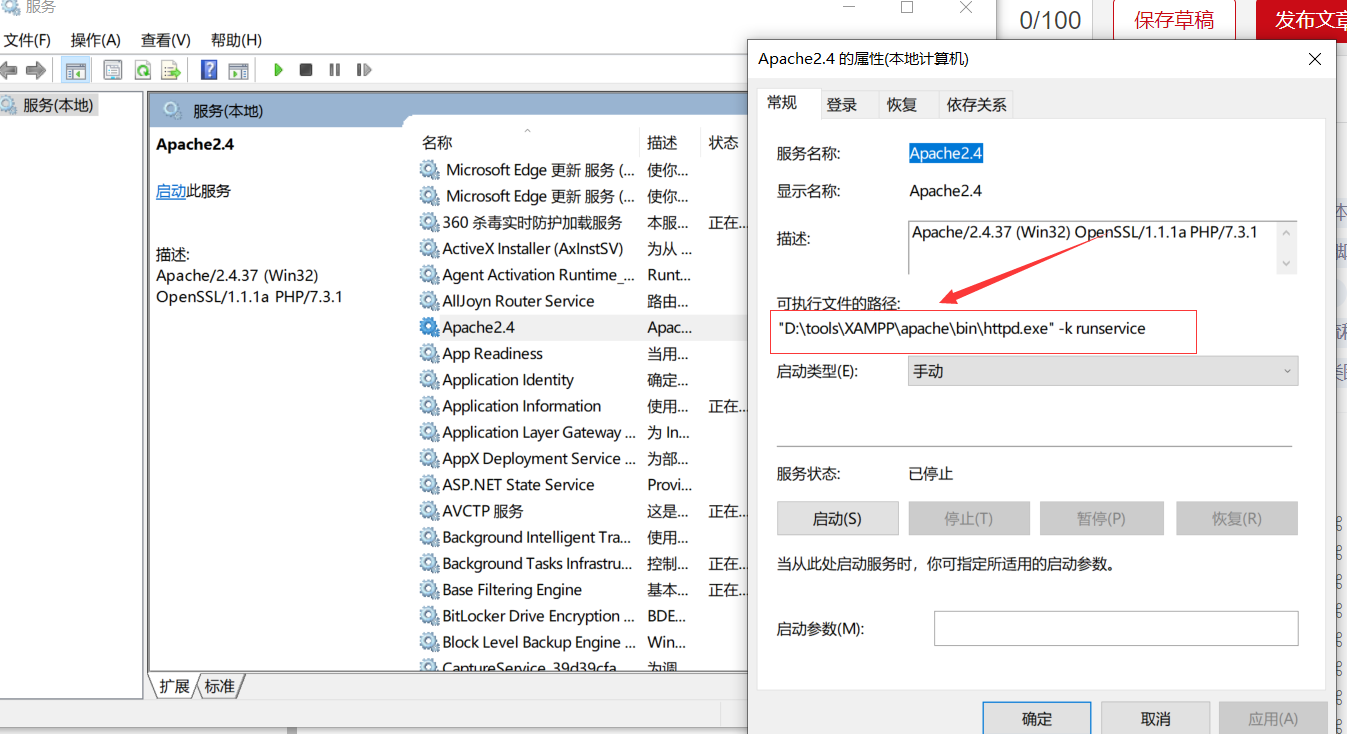Viewport: 1347px width, 734px height.
Task: Switch to the 依存关系 tab
Action: pos(977,104)
